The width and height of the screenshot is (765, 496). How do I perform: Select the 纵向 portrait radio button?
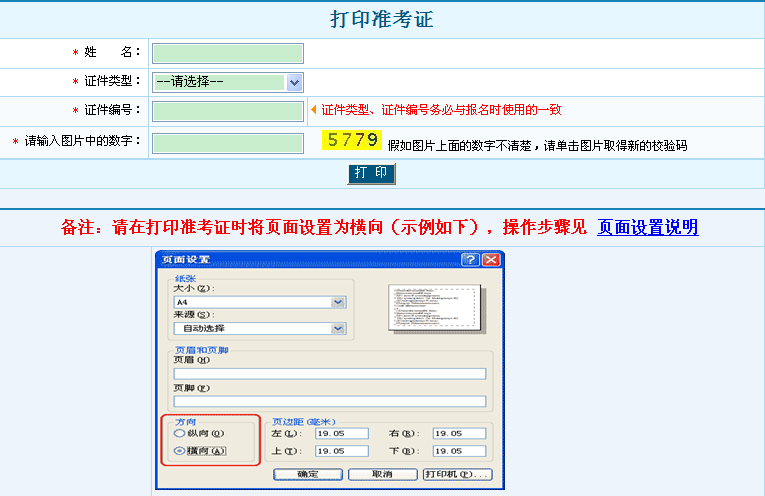coord(179,434)
